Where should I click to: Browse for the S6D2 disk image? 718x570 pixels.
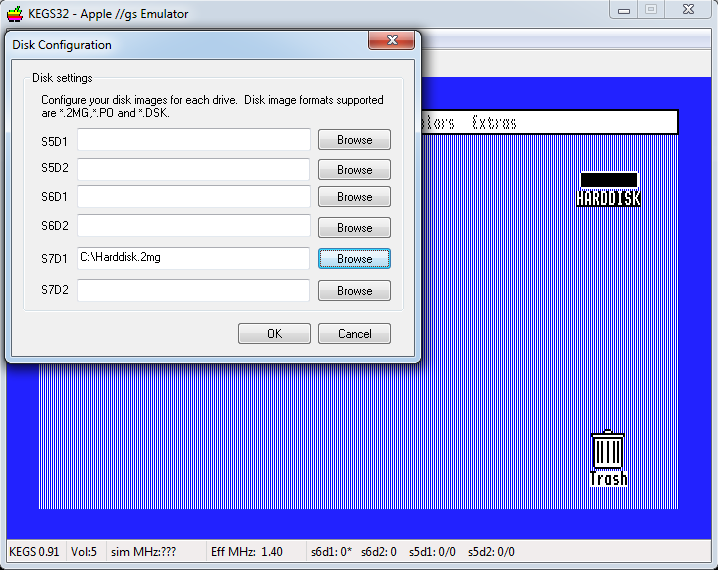click(354, 228)
